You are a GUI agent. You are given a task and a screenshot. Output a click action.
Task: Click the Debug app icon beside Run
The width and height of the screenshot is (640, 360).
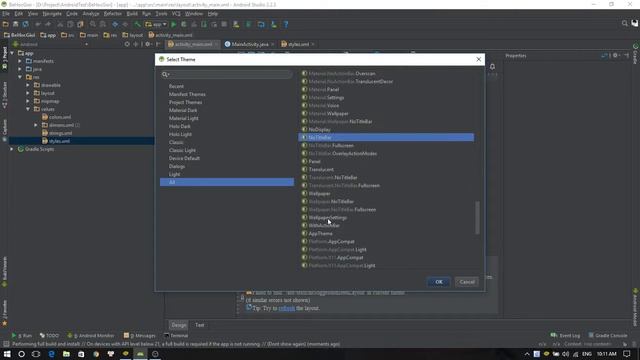184,24
